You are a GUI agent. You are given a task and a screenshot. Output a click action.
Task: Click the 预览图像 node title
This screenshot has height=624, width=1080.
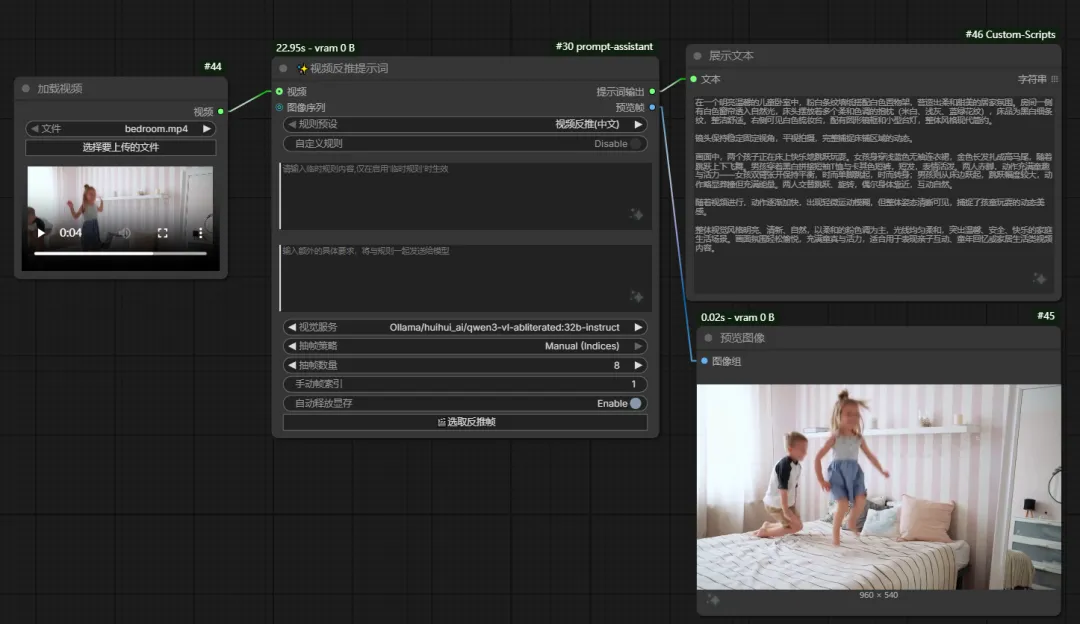[x=742, y=337]
